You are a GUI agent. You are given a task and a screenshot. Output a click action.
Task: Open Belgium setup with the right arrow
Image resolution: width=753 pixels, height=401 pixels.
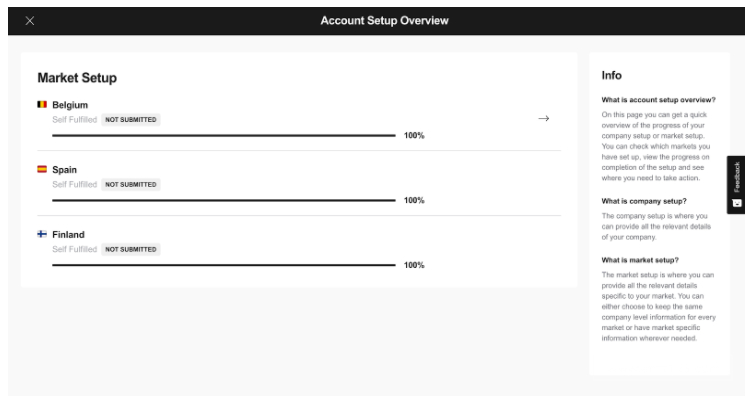(x=544, y=119)
